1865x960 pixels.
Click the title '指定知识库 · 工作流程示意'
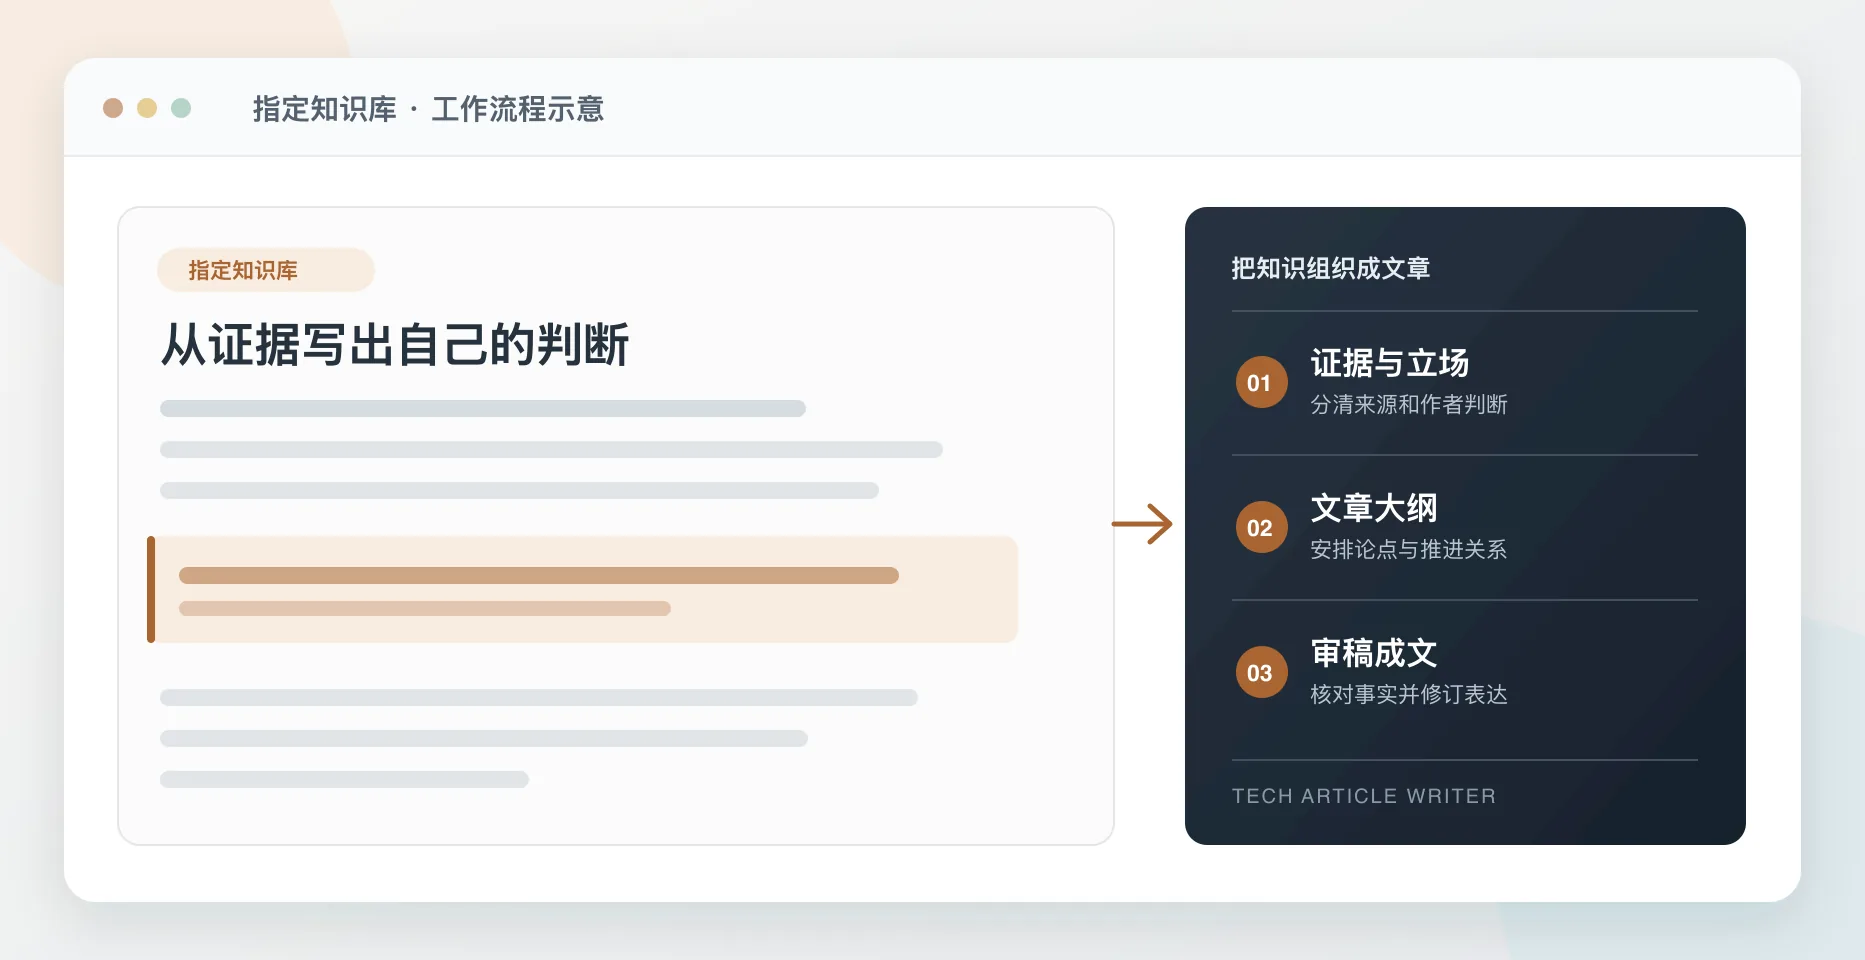(x=428, y=109)
